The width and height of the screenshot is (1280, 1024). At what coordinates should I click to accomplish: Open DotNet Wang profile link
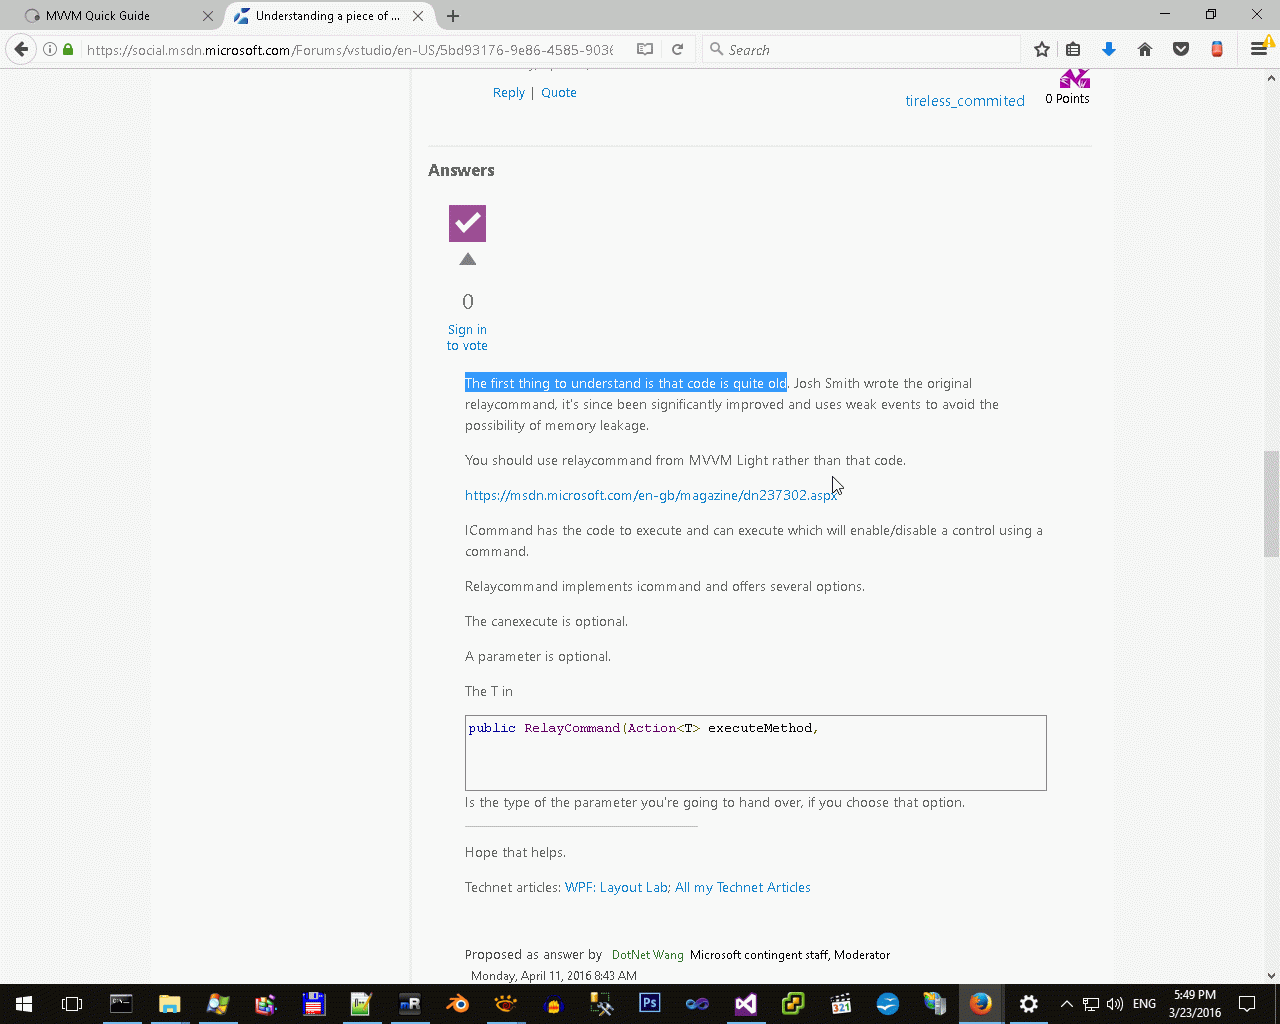(x=648, y=955)
